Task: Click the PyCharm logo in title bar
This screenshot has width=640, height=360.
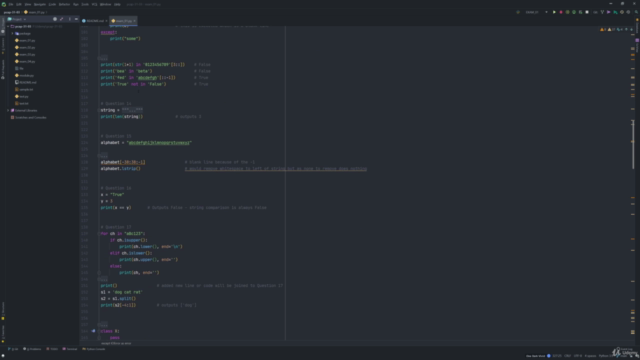Action: 4,4
